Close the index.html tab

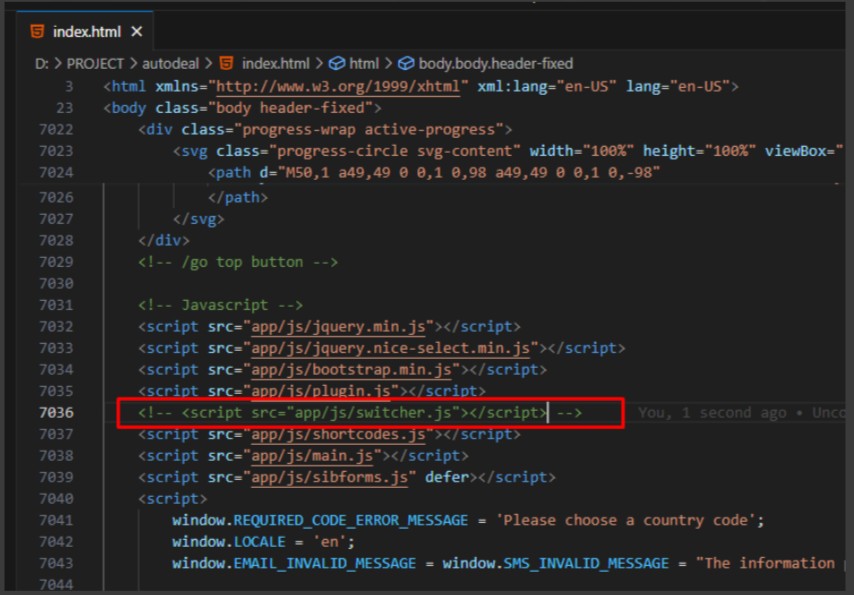point(137,32)
